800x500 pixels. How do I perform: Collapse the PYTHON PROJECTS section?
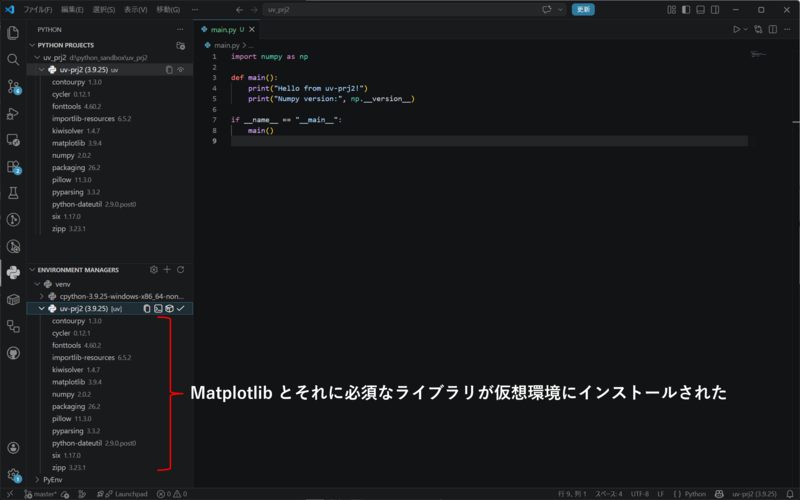click(32, 45)
